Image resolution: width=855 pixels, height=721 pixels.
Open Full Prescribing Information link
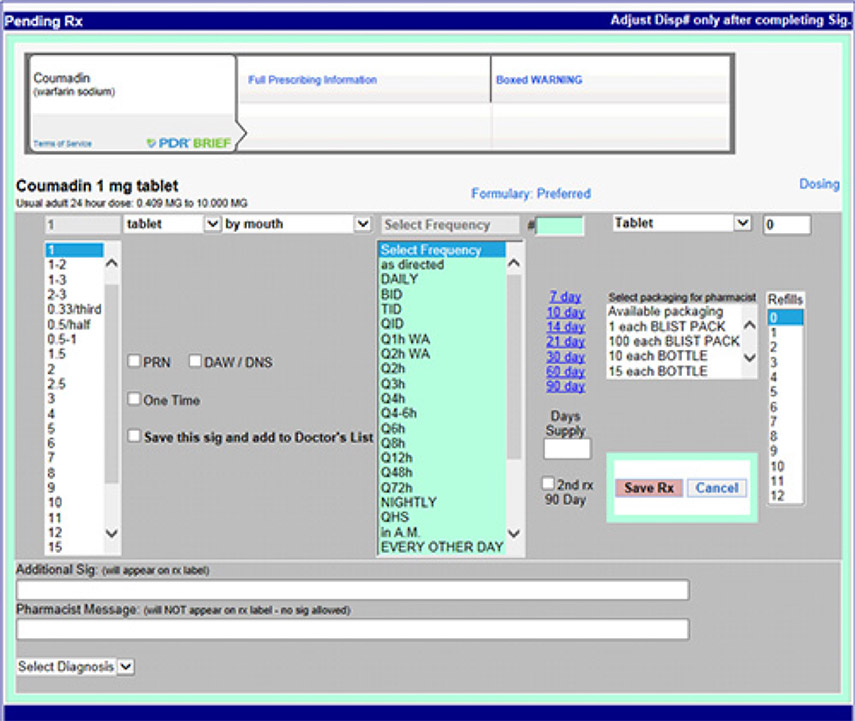click(312, 80)
